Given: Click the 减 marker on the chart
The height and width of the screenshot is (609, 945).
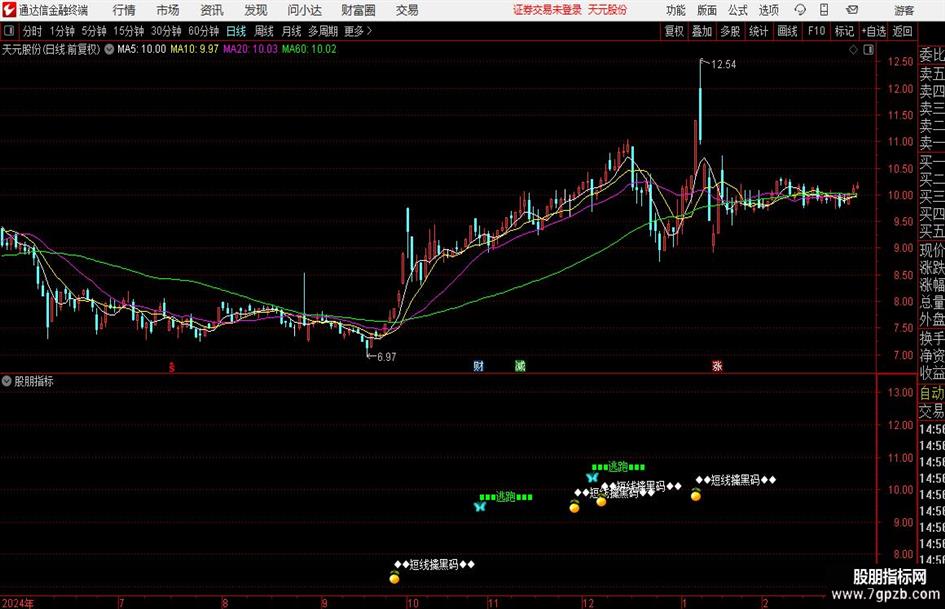Looking at the screenshot, I should pos(520,365).
